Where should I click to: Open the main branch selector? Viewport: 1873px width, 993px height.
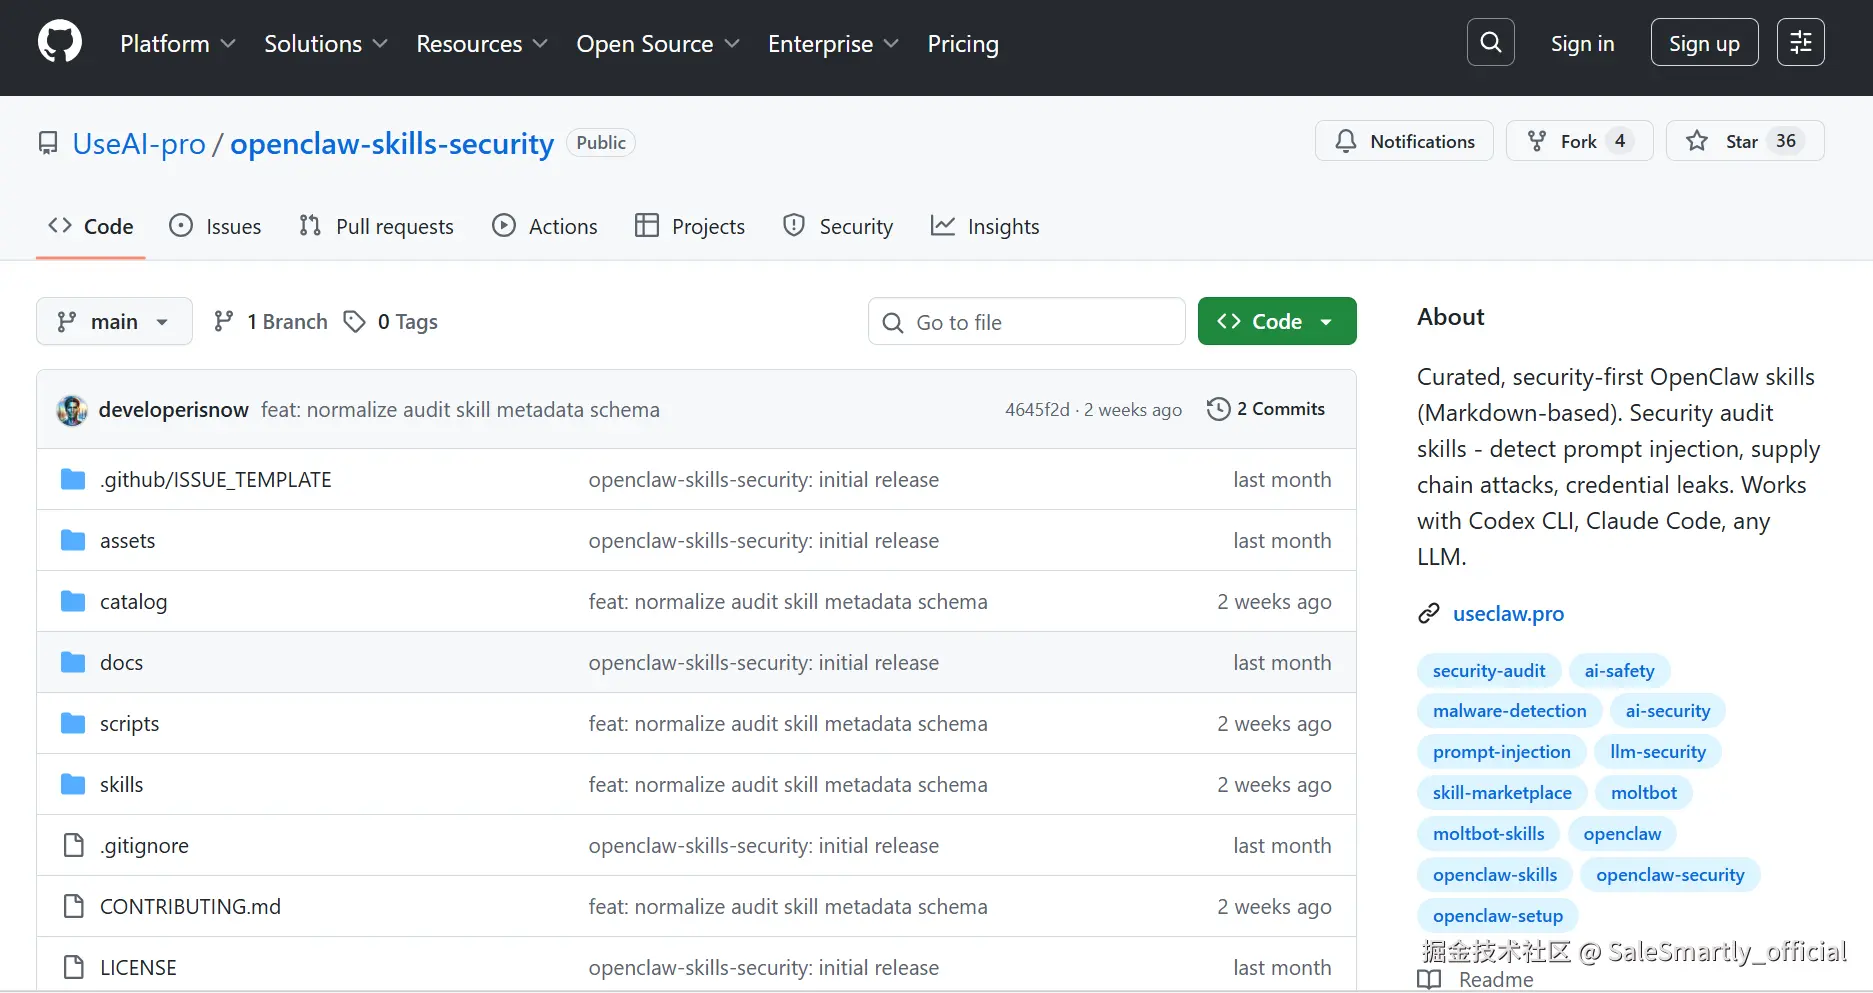114,322
